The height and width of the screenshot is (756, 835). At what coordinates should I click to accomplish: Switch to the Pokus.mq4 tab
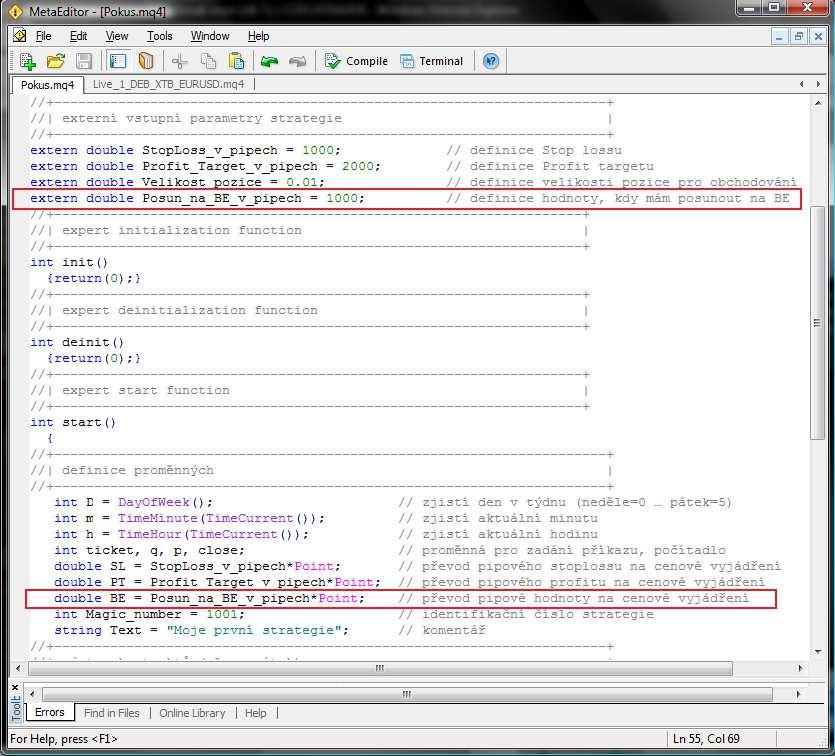point(47,85)
